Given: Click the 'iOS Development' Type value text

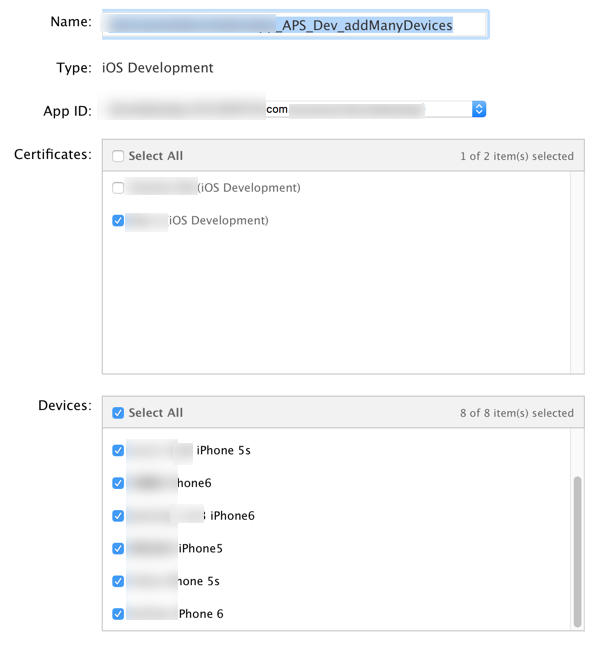Looking at the screenshot, I should pos(158,68).
